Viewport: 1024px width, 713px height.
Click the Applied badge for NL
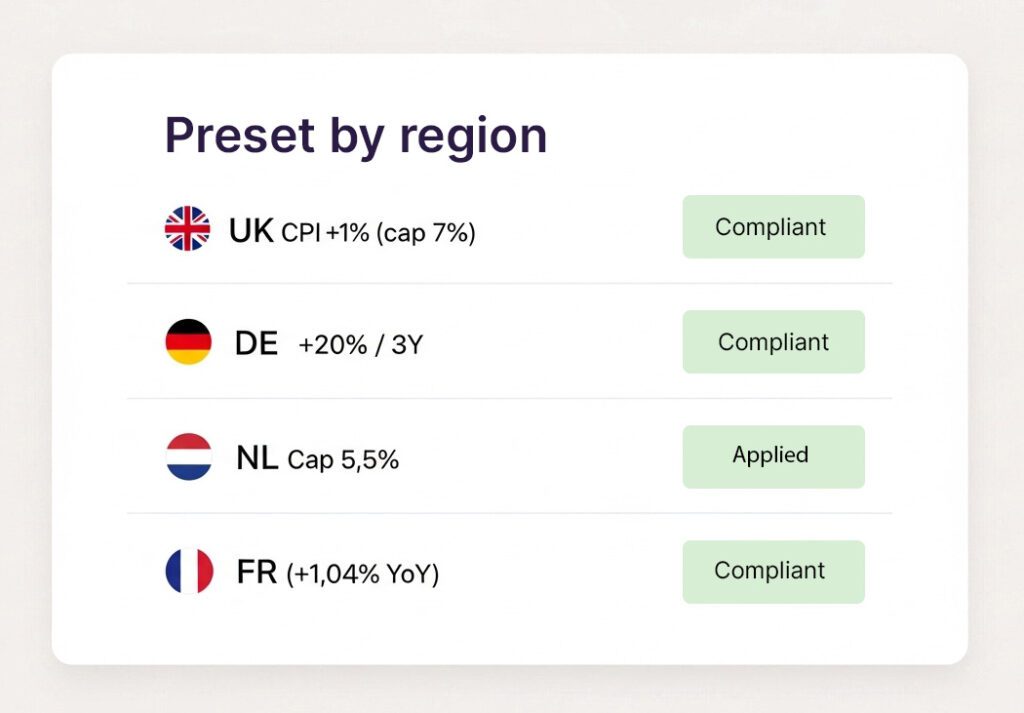pyautogui.click(x=772, y=456)
